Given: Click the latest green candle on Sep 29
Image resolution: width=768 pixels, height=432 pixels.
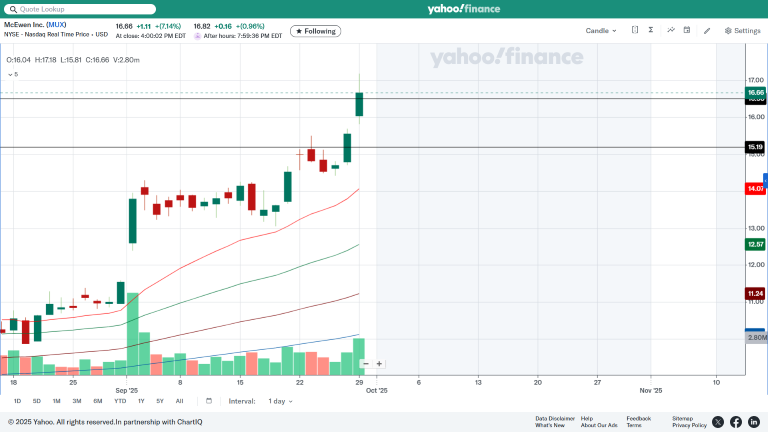Looking at the screenshot, I should click(x=359, y=104).
